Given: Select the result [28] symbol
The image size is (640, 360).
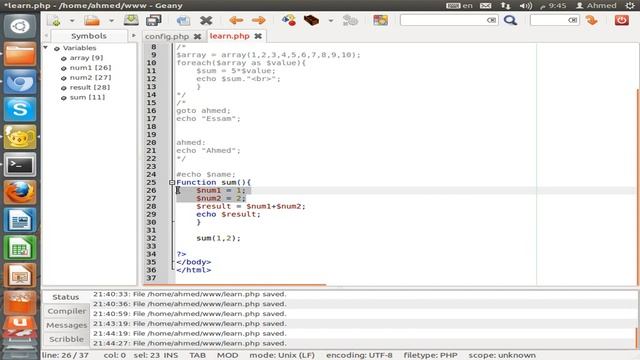Looking at the screenshot, I should 90,87.
